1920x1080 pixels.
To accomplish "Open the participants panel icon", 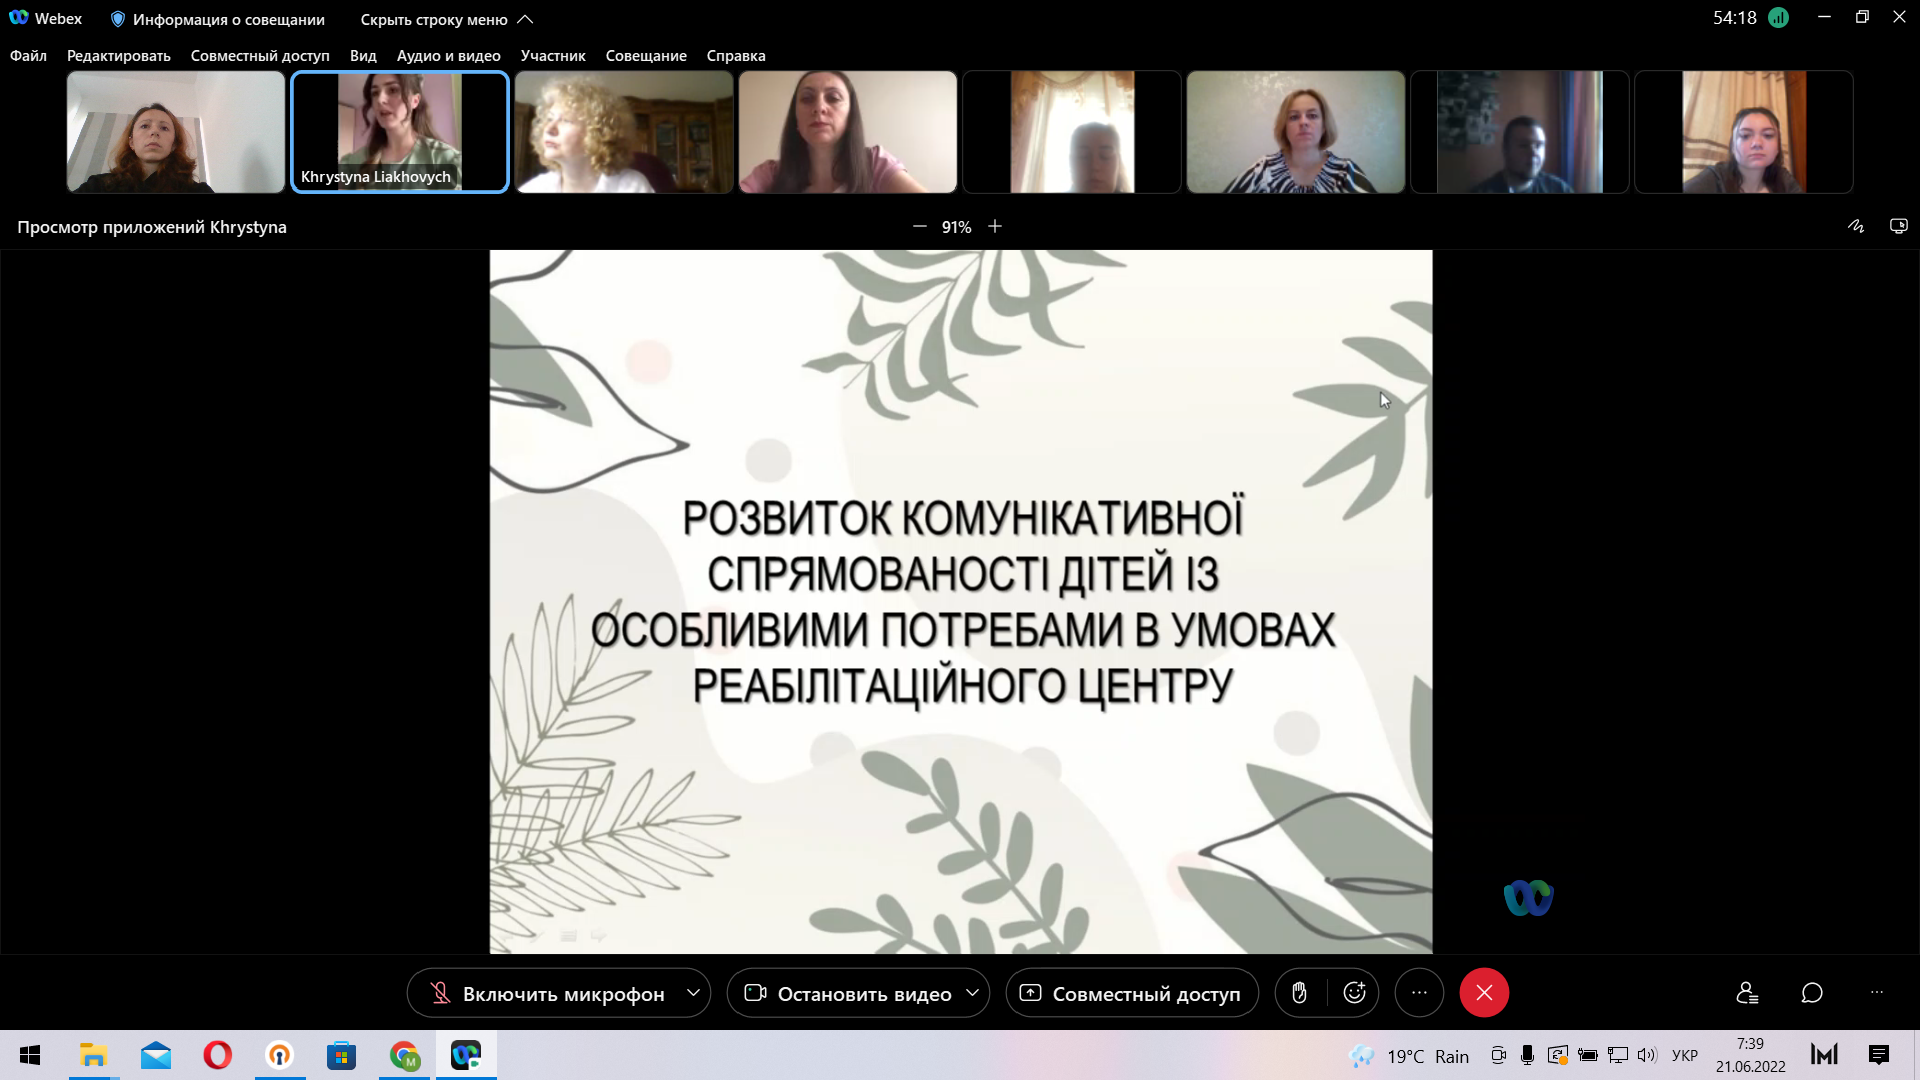I will coord(1747,993).
